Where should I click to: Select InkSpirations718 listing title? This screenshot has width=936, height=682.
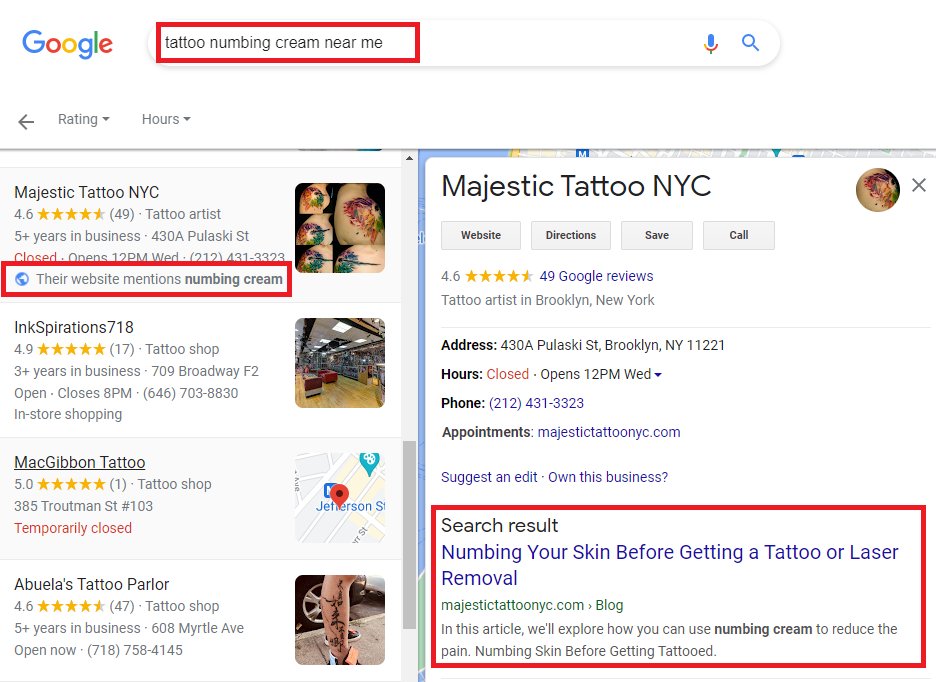pyautogui.click(x=74, y=327)
